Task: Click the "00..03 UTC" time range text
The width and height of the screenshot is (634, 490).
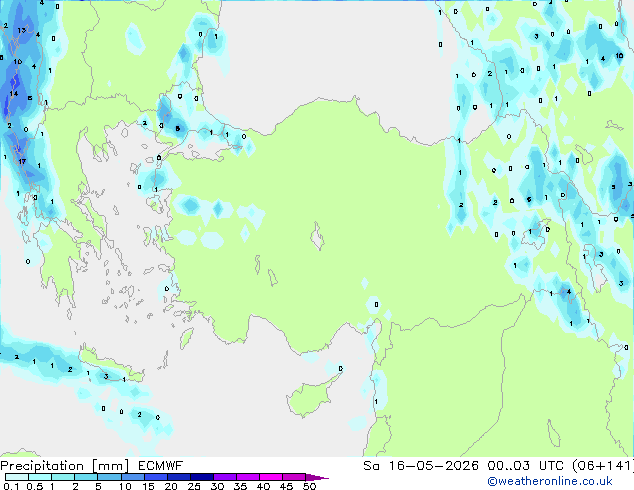Action: pyautogui.click(x=526, y=466)
